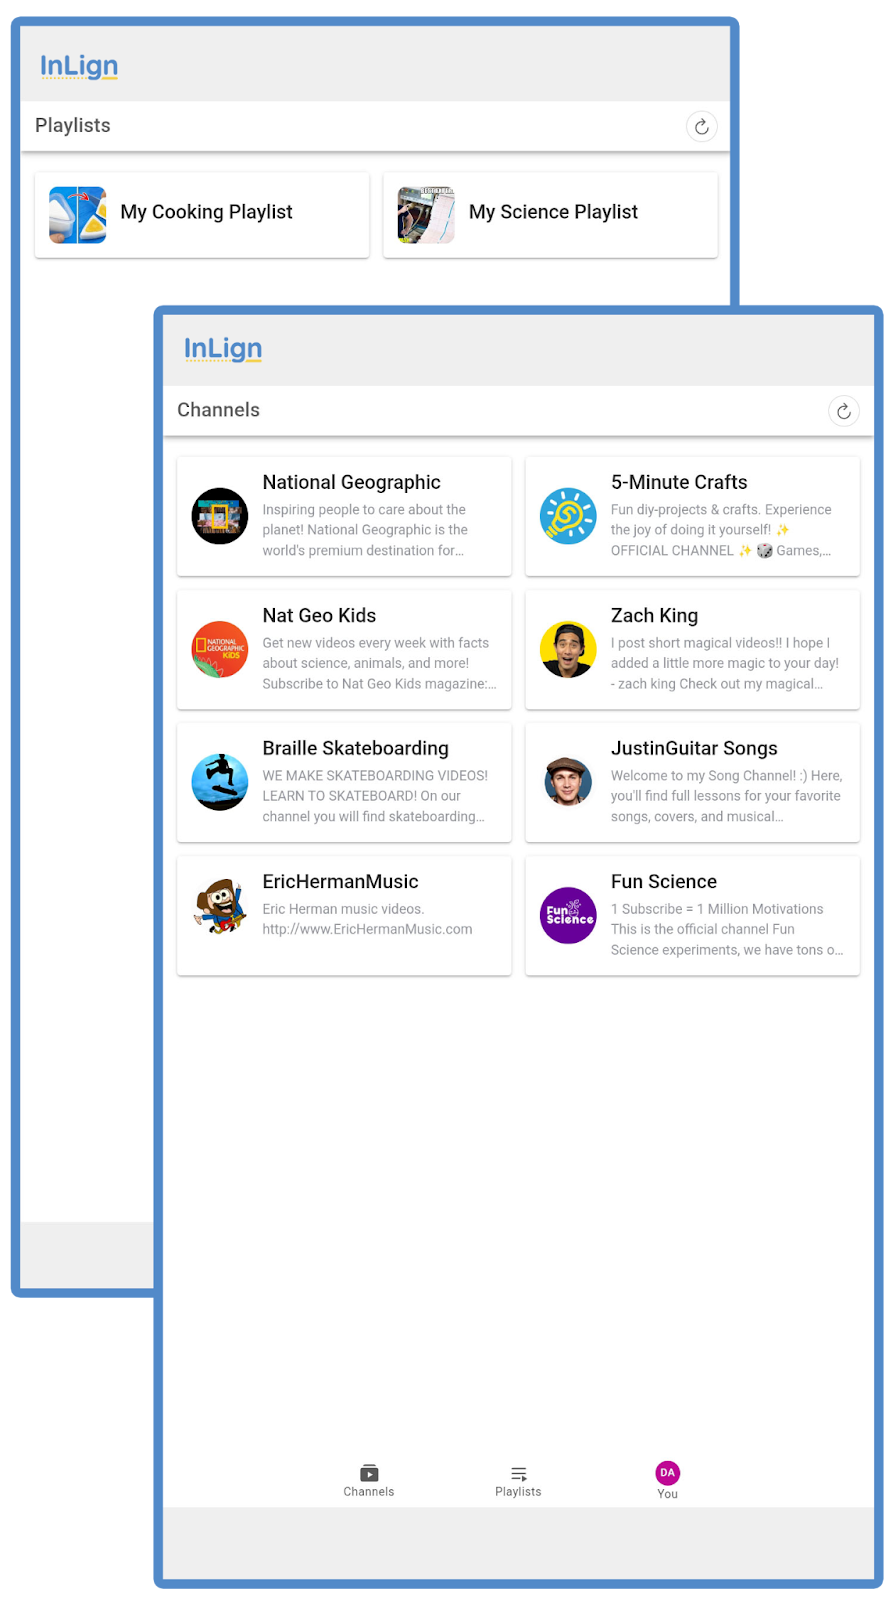Click Zach King channel avatar

coord(568,649)
